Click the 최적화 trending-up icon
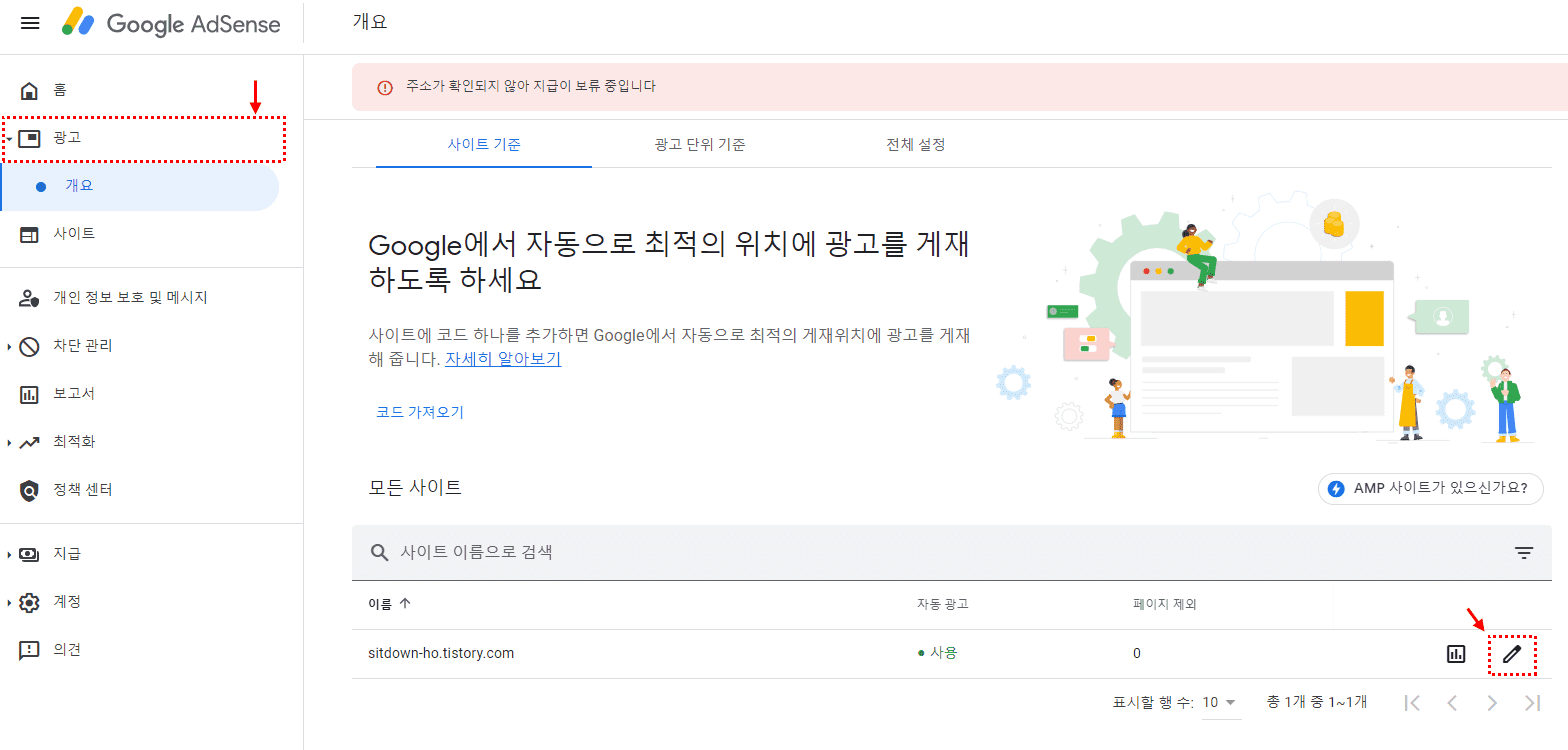The height and width of the screenshot is (750, 1568). point(30,442)
